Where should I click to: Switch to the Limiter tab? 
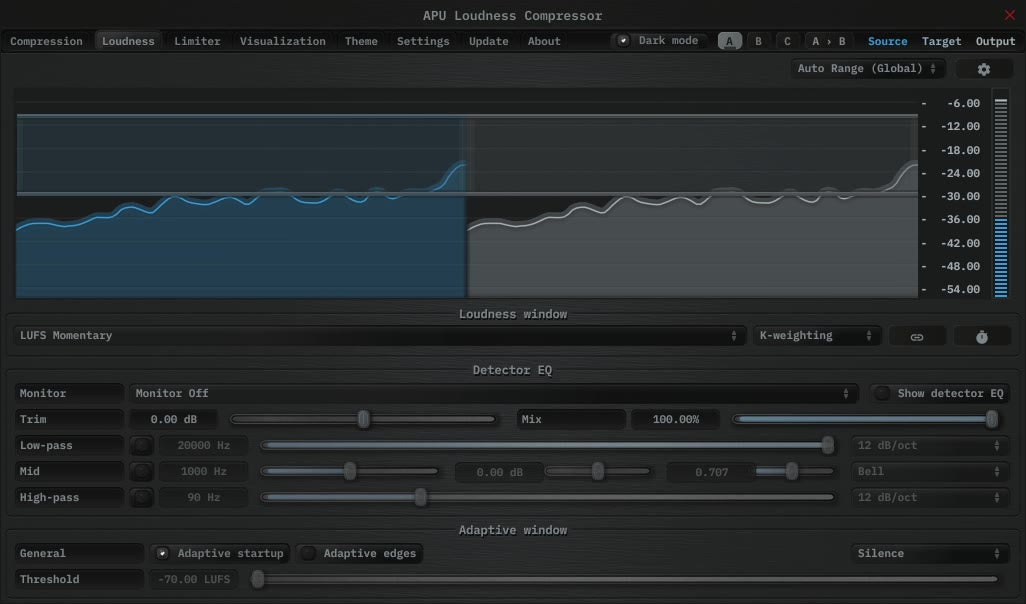click(197, 41)
